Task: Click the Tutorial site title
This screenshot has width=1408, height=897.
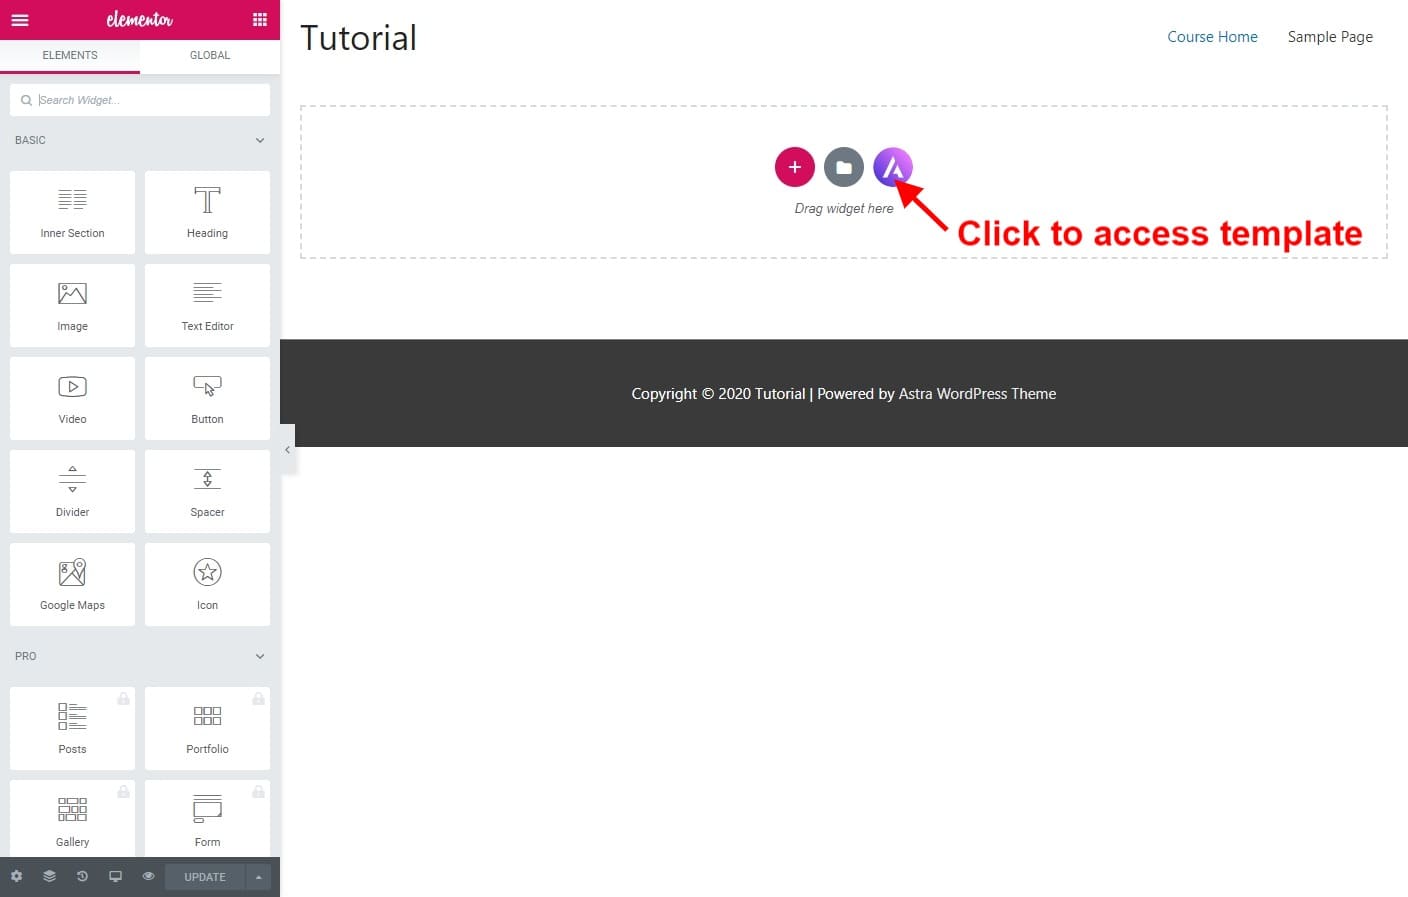Action: 358,38
